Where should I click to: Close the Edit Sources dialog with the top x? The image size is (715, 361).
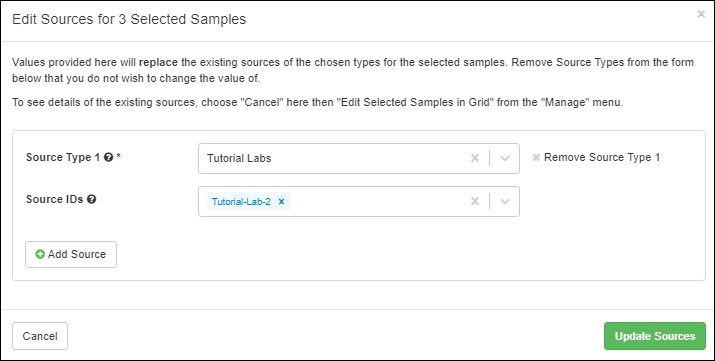pyautogui.click(x=701, y=14)
